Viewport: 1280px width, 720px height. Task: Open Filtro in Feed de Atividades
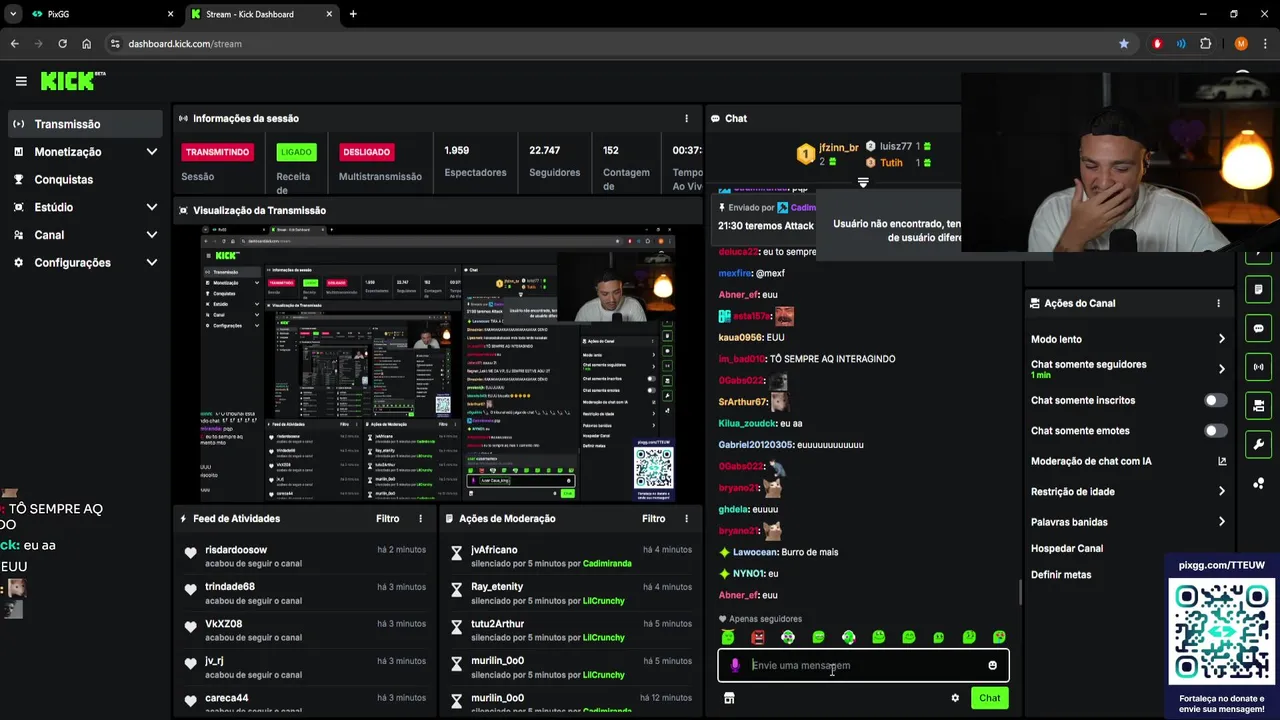pyautogui.click(x=387, y=519)
